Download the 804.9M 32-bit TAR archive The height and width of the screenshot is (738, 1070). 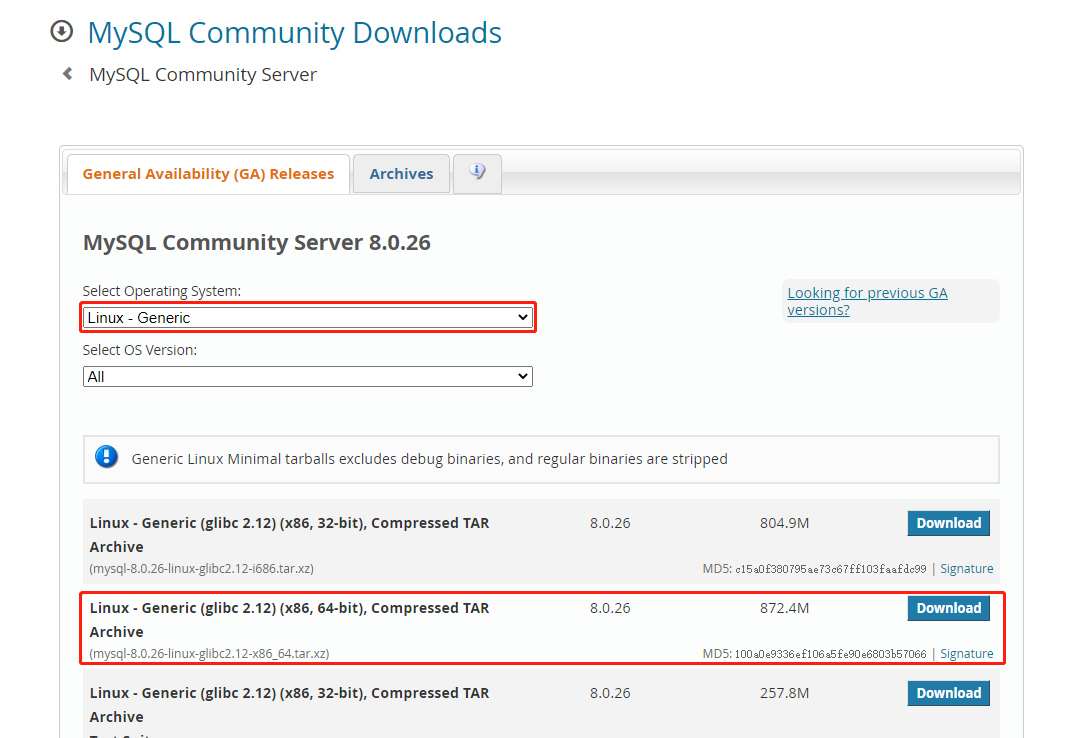click(x=949, y=523)
